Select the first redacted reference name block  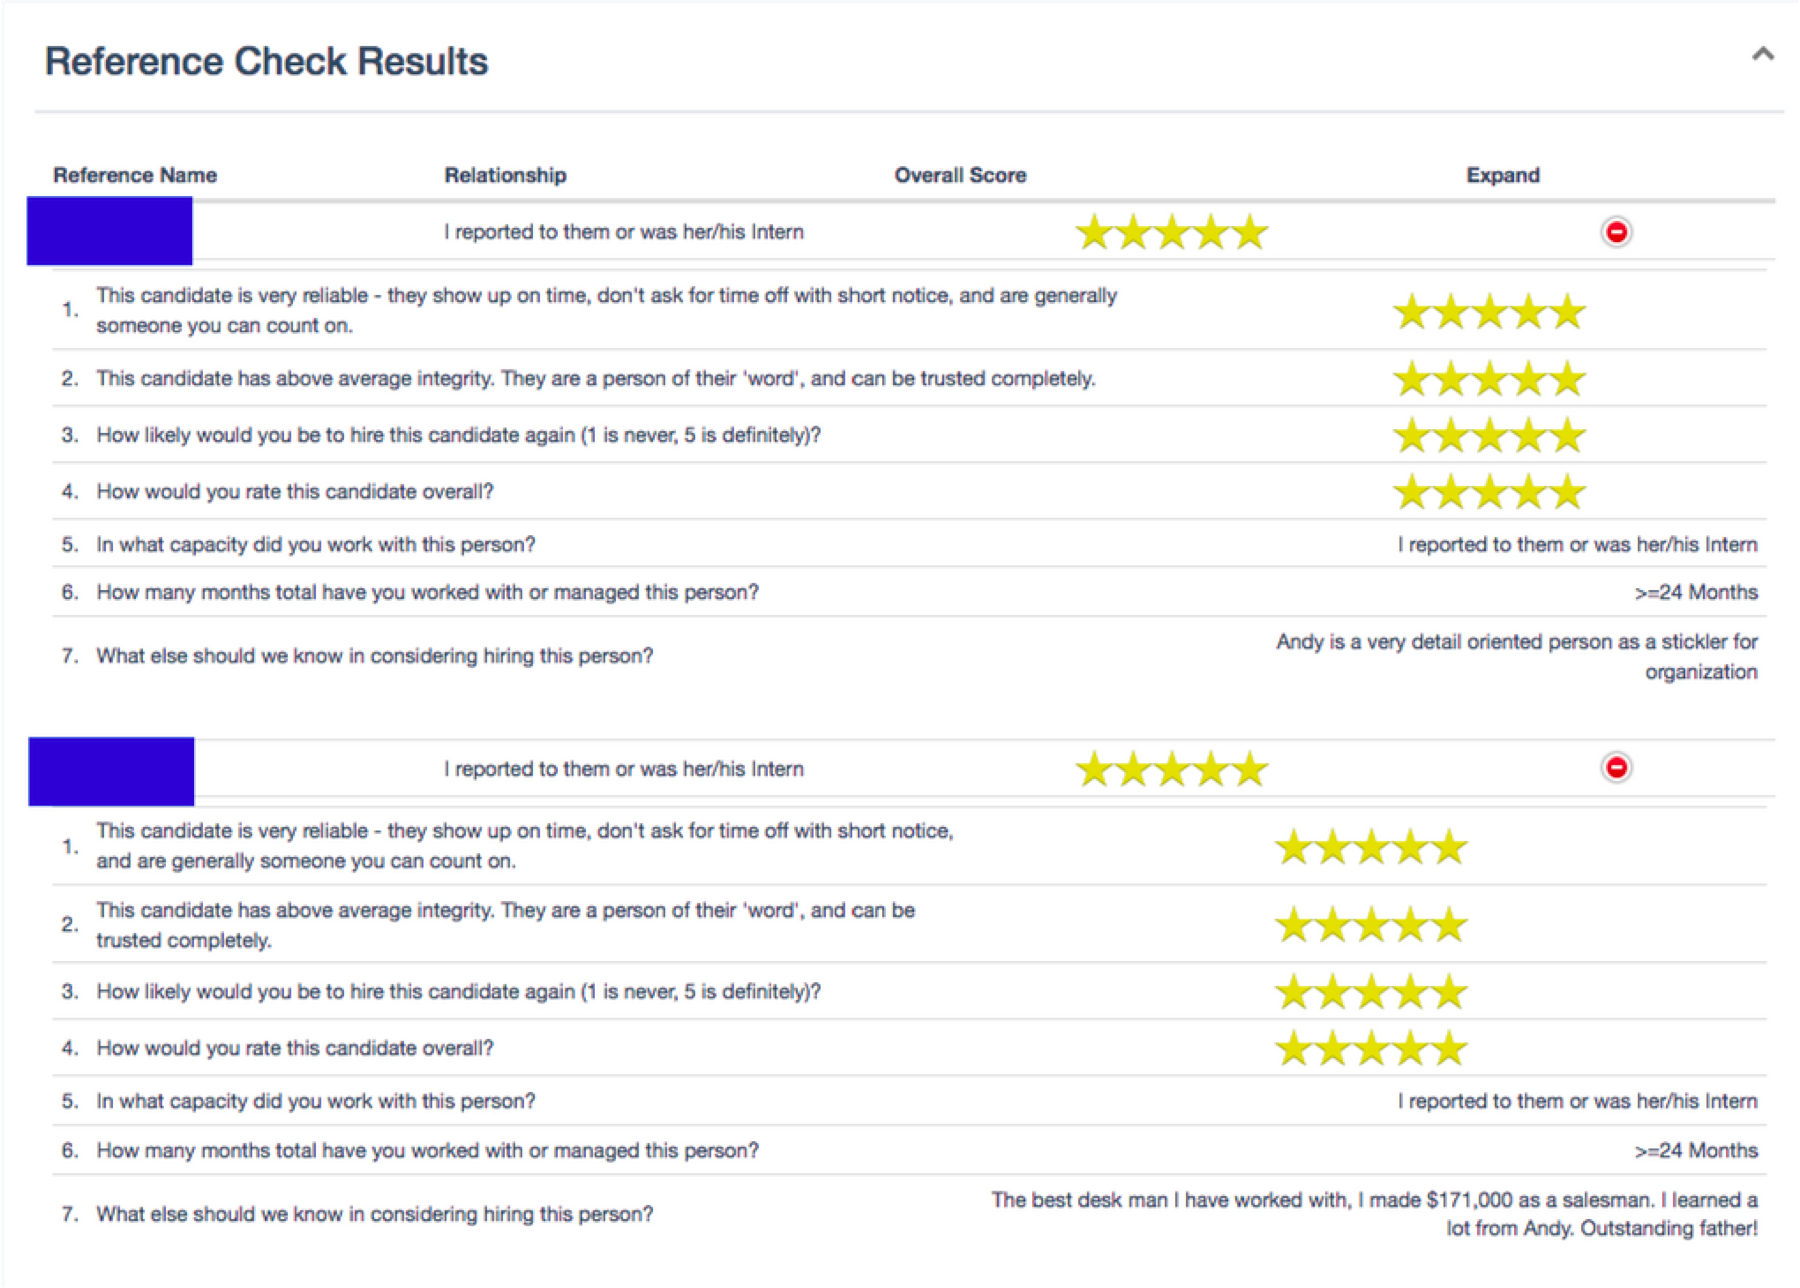coord(110,231)
